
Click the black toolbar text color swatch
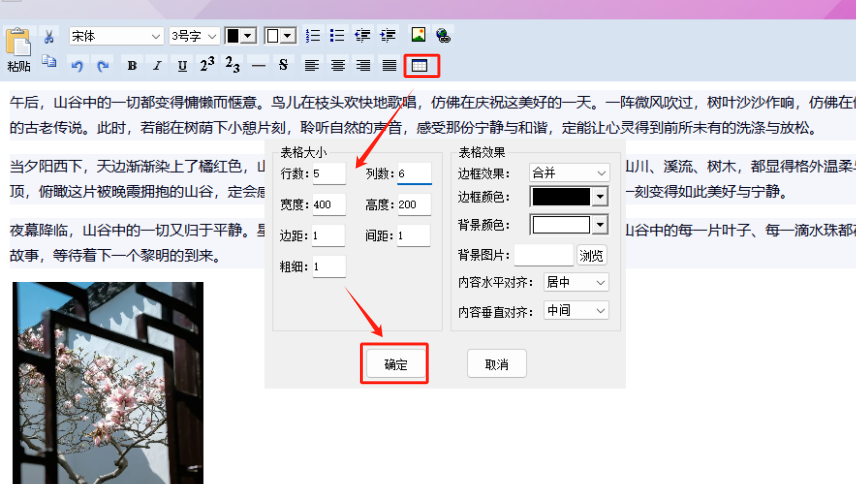(233, 36)
